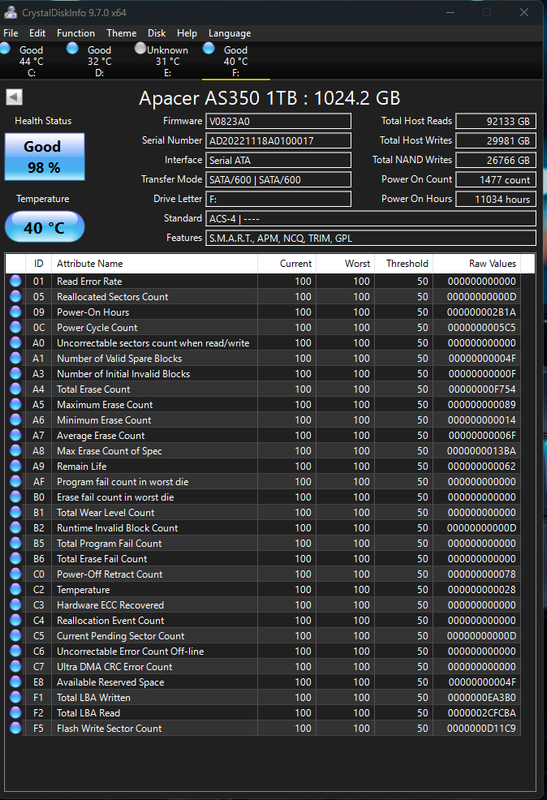Open the Edit menu

click(37, 33)
